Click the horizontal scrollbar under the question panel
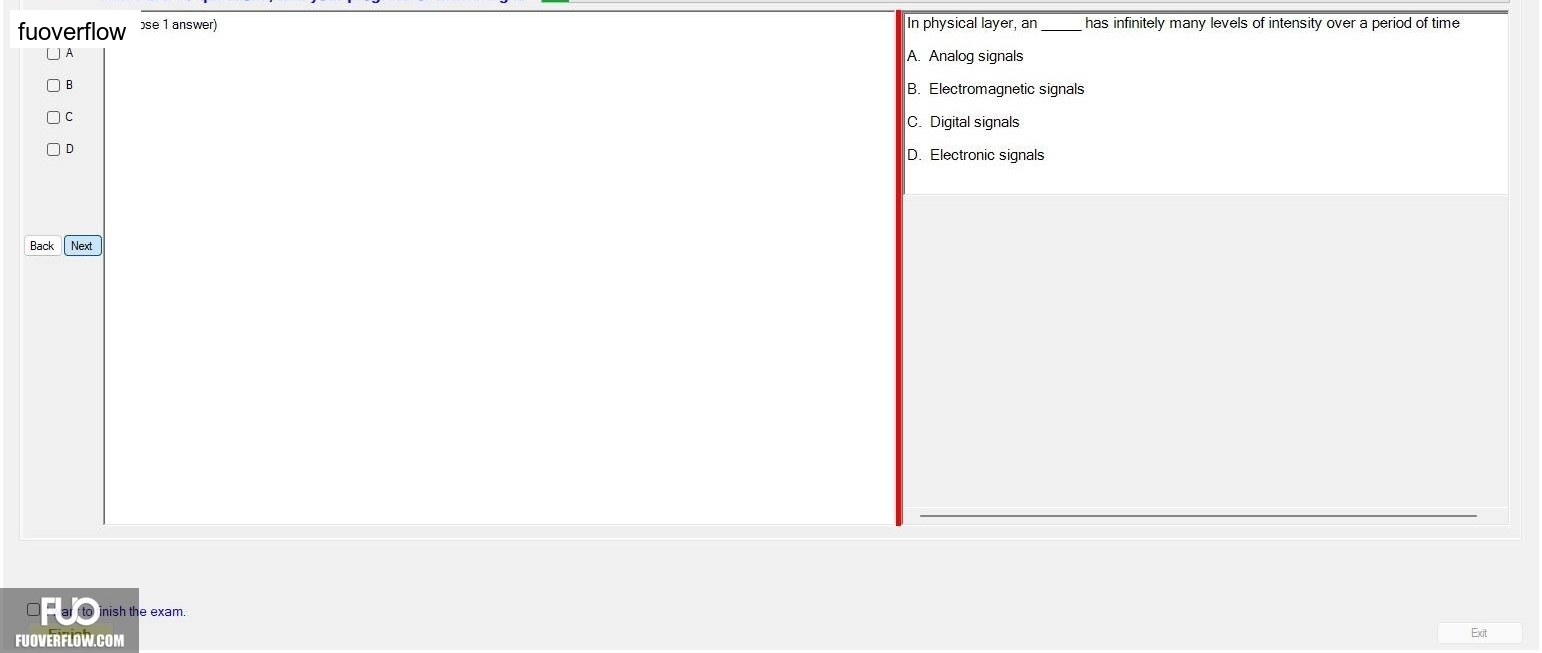This screenshot has width=1542, height=653. 1198,516
